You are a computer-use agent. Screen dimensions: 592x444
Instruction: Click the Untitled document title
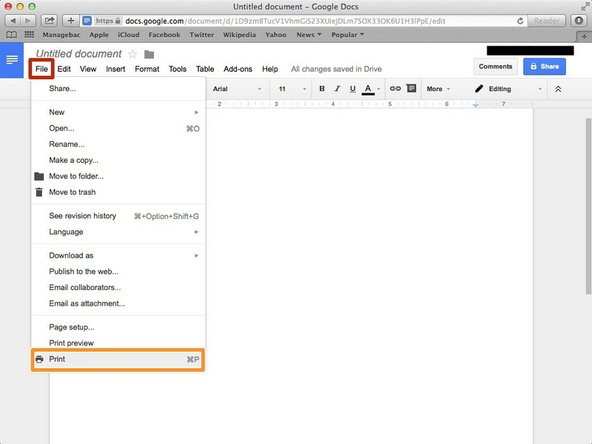click(x=79, y=54)
